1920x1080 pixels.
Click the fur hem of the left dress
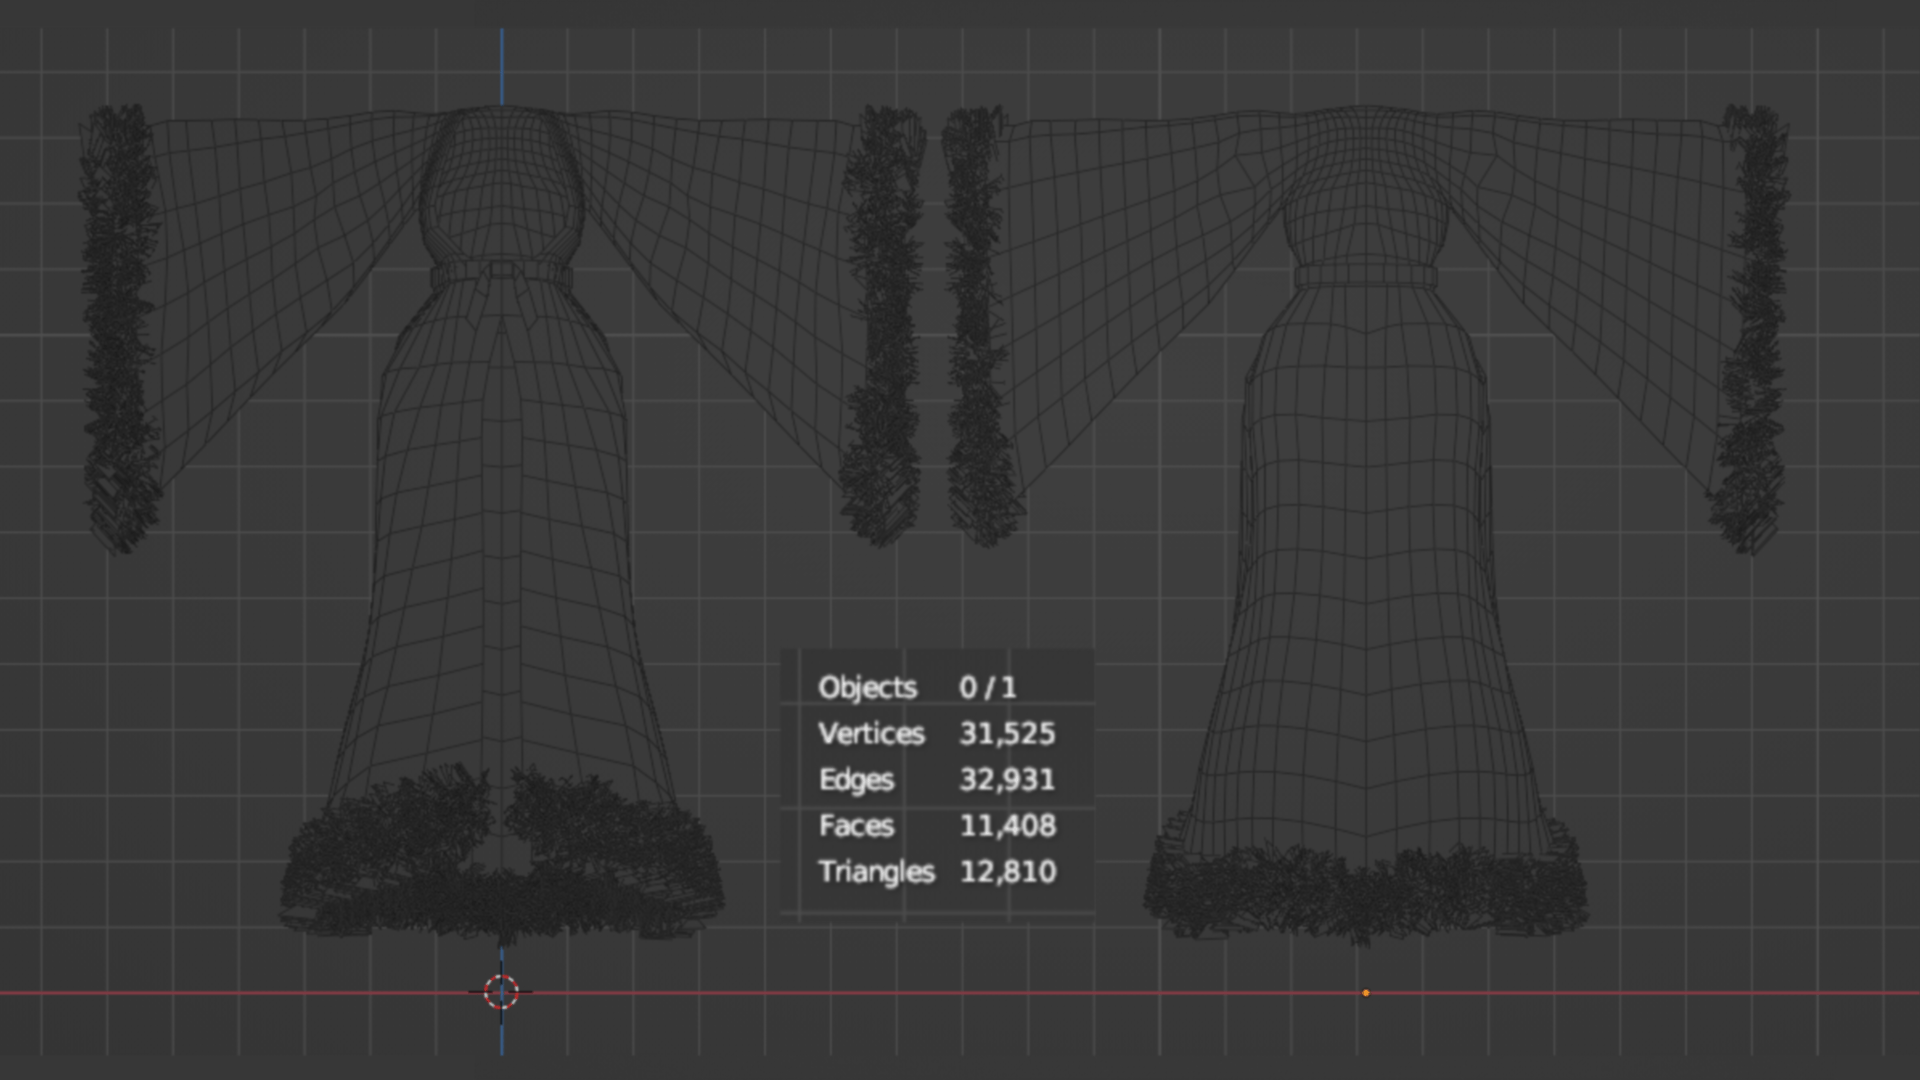click(500, 860)
